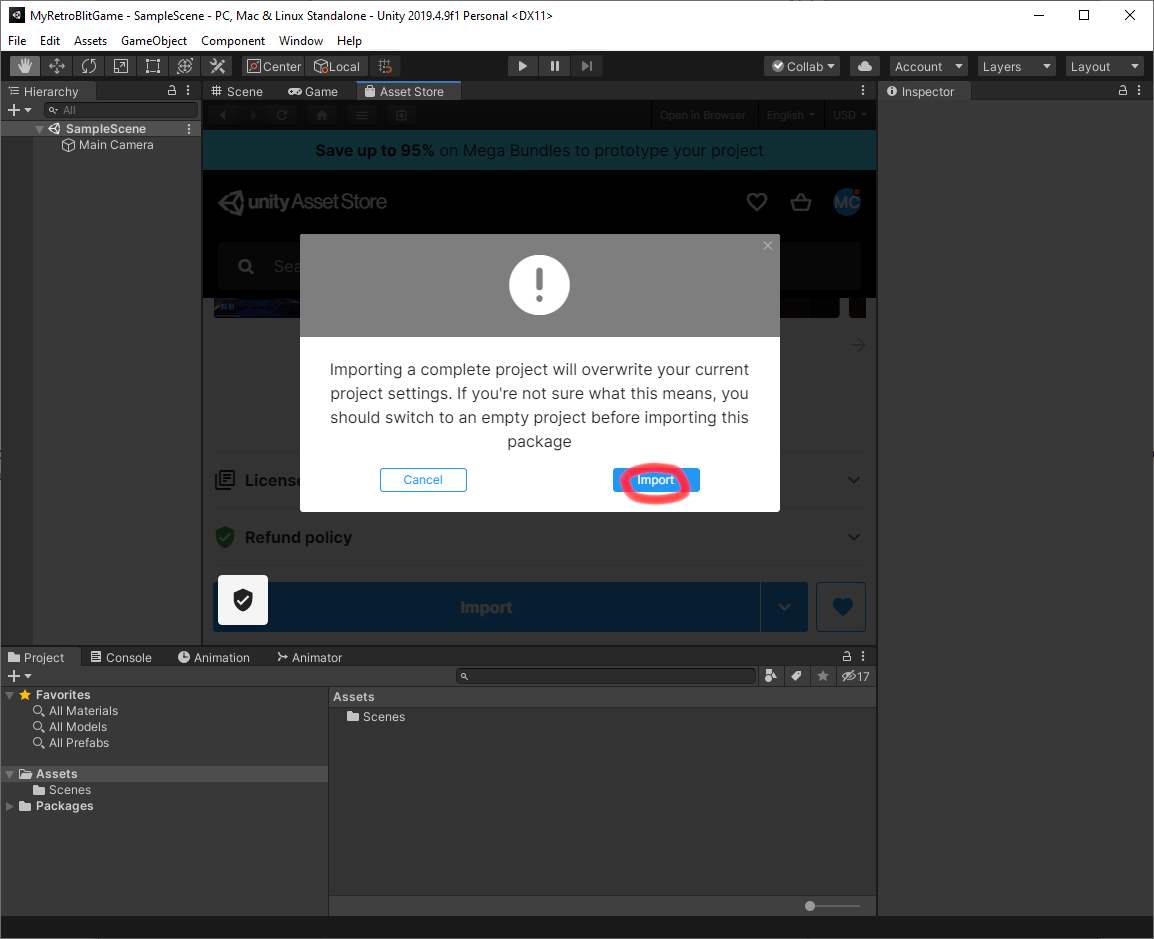Open the GameObject menu
Image resolution: width=1154 pixels, height=939 pixels.
tap(154, 40)
